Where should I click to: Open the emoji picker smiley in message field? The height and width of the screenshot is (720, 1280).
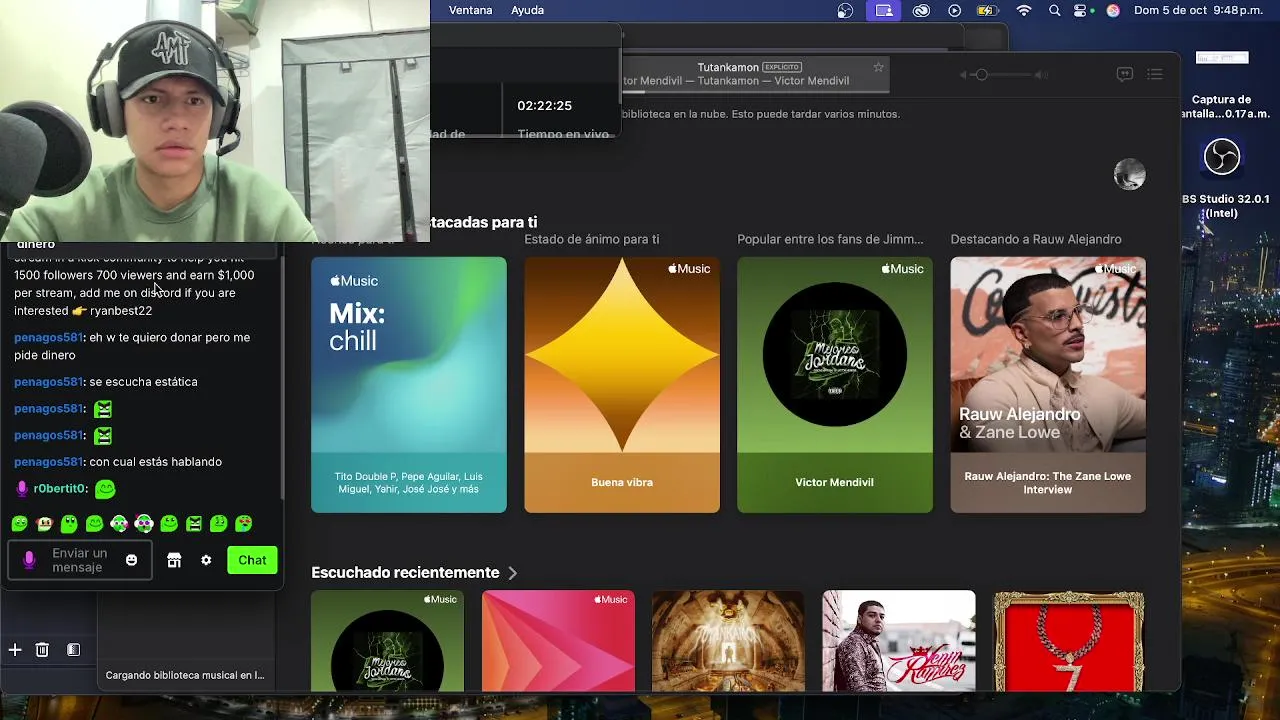click(131, 560)
